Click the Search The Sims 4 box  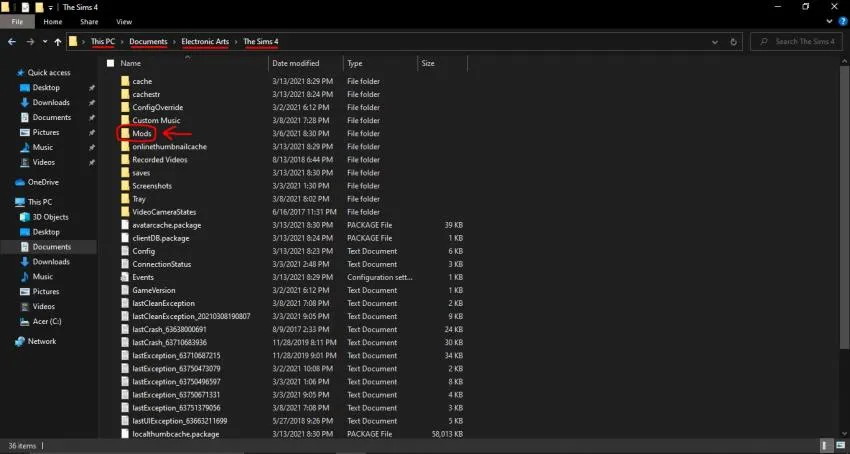coord(796,42)
